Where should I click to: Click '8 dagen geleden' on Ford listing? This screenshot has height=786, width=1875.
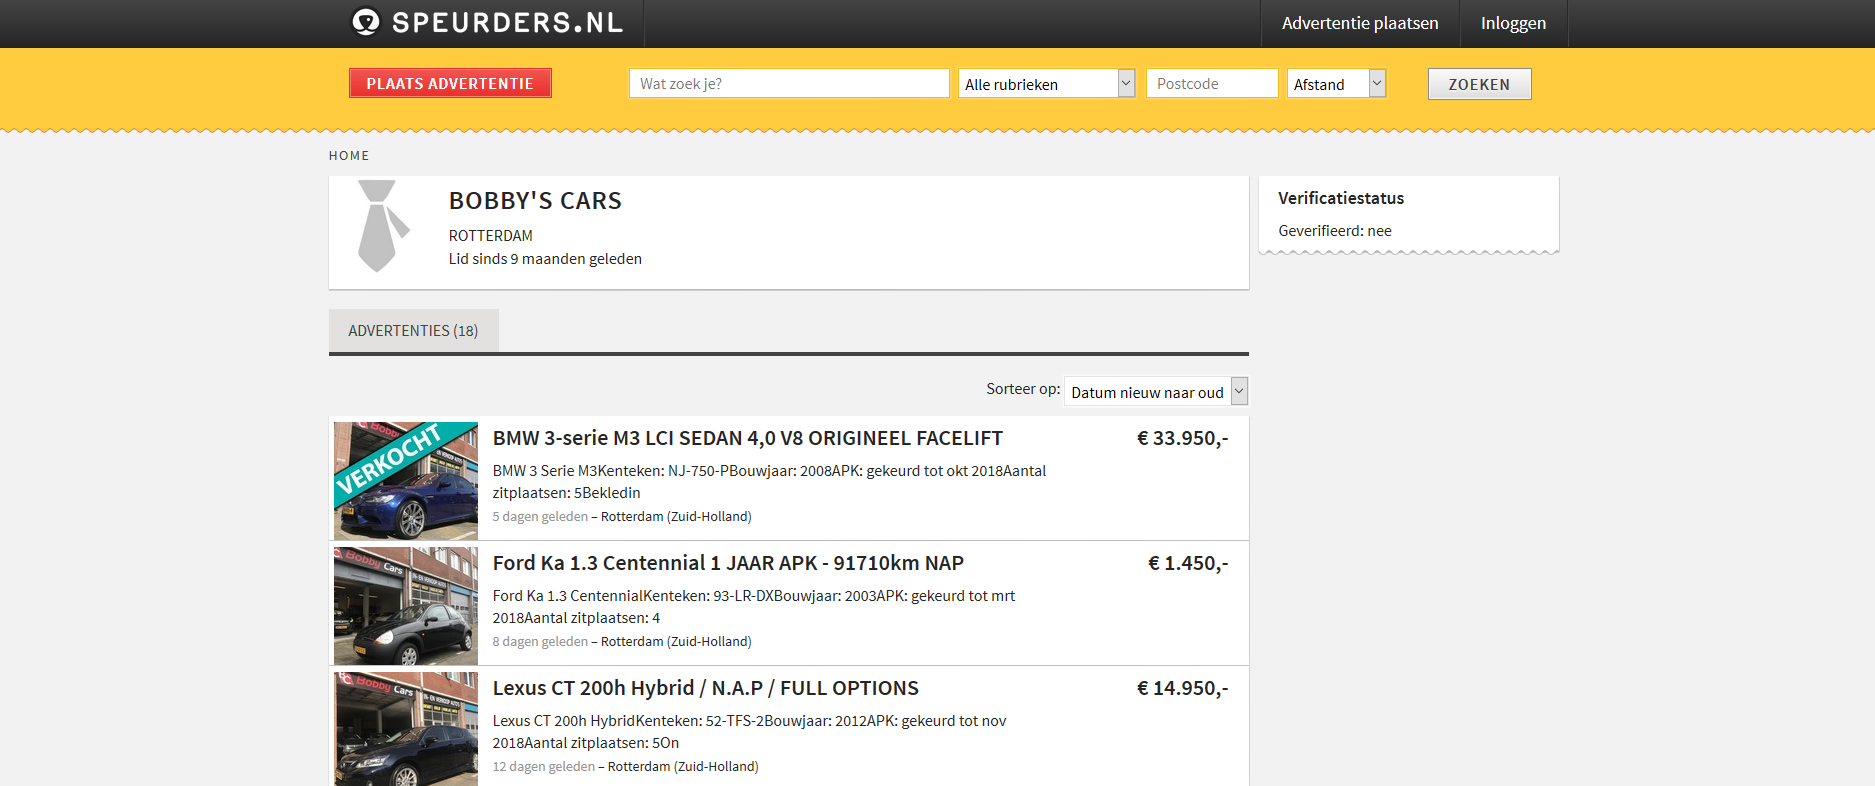point(540,641)
